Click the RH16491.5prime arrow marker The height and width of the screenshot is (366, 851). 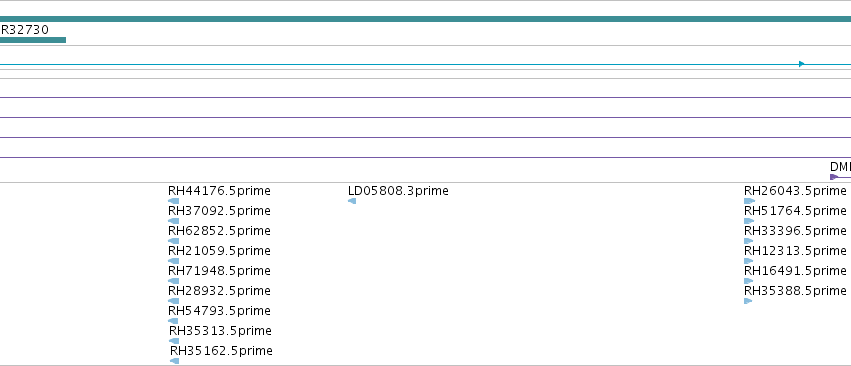coord(748,281)
